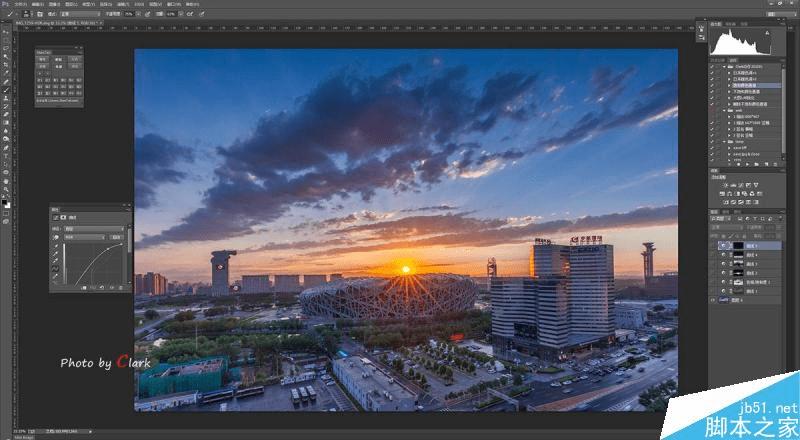Select the Lasso tool
The width and height of the screenshot is (800, 440).
tap(6, 48)
